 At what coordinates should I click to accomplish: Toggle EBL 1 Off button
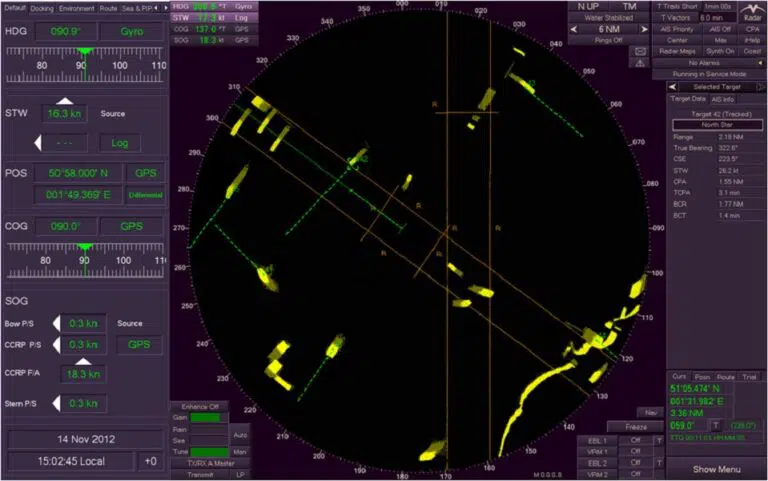(x=633, y=440)
